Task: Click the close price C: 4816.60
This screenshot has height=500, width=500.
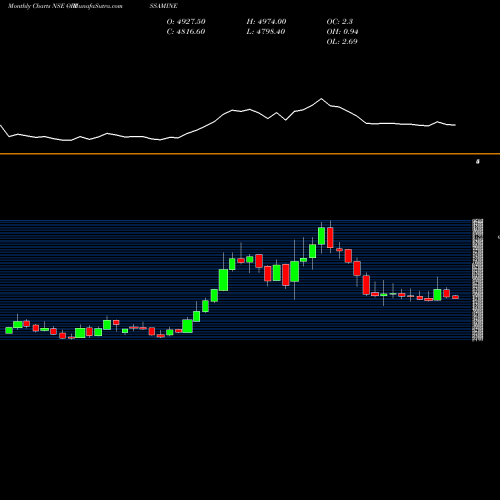Action: tap(186, 32)
